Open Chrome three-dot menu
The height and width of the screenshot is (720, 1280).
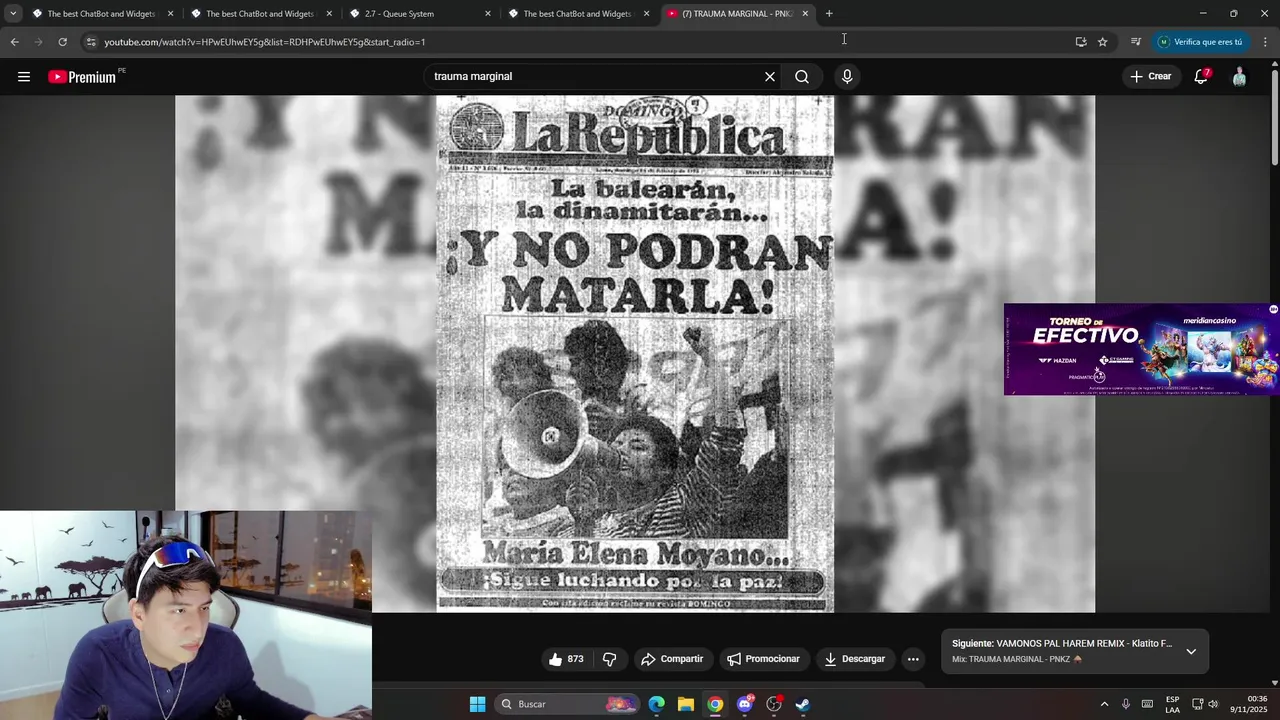[1265, 42]
